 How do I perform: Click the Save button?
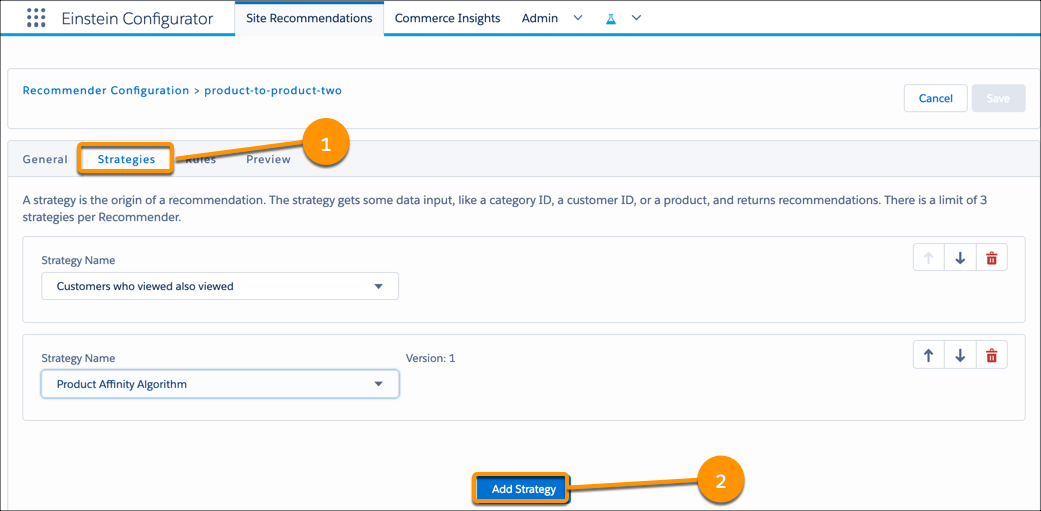[x=998, y=98]
